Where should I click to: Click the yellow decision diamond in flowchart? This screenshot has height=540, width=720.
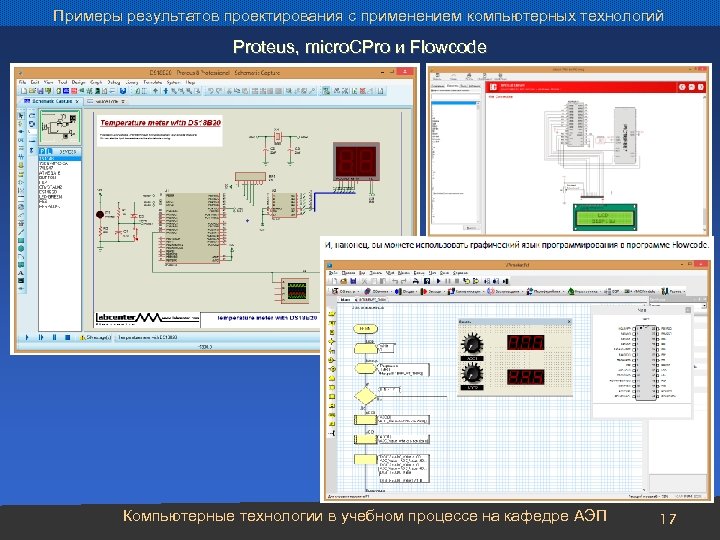(x=366, y=395)
